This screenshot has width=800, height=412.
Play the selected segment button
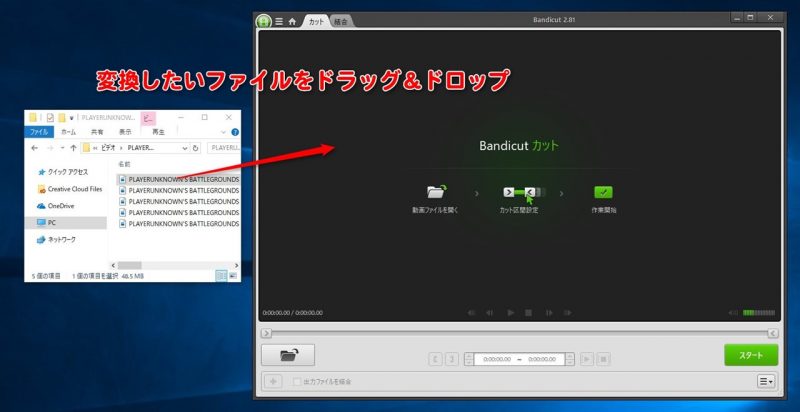[x=587, y=359]
